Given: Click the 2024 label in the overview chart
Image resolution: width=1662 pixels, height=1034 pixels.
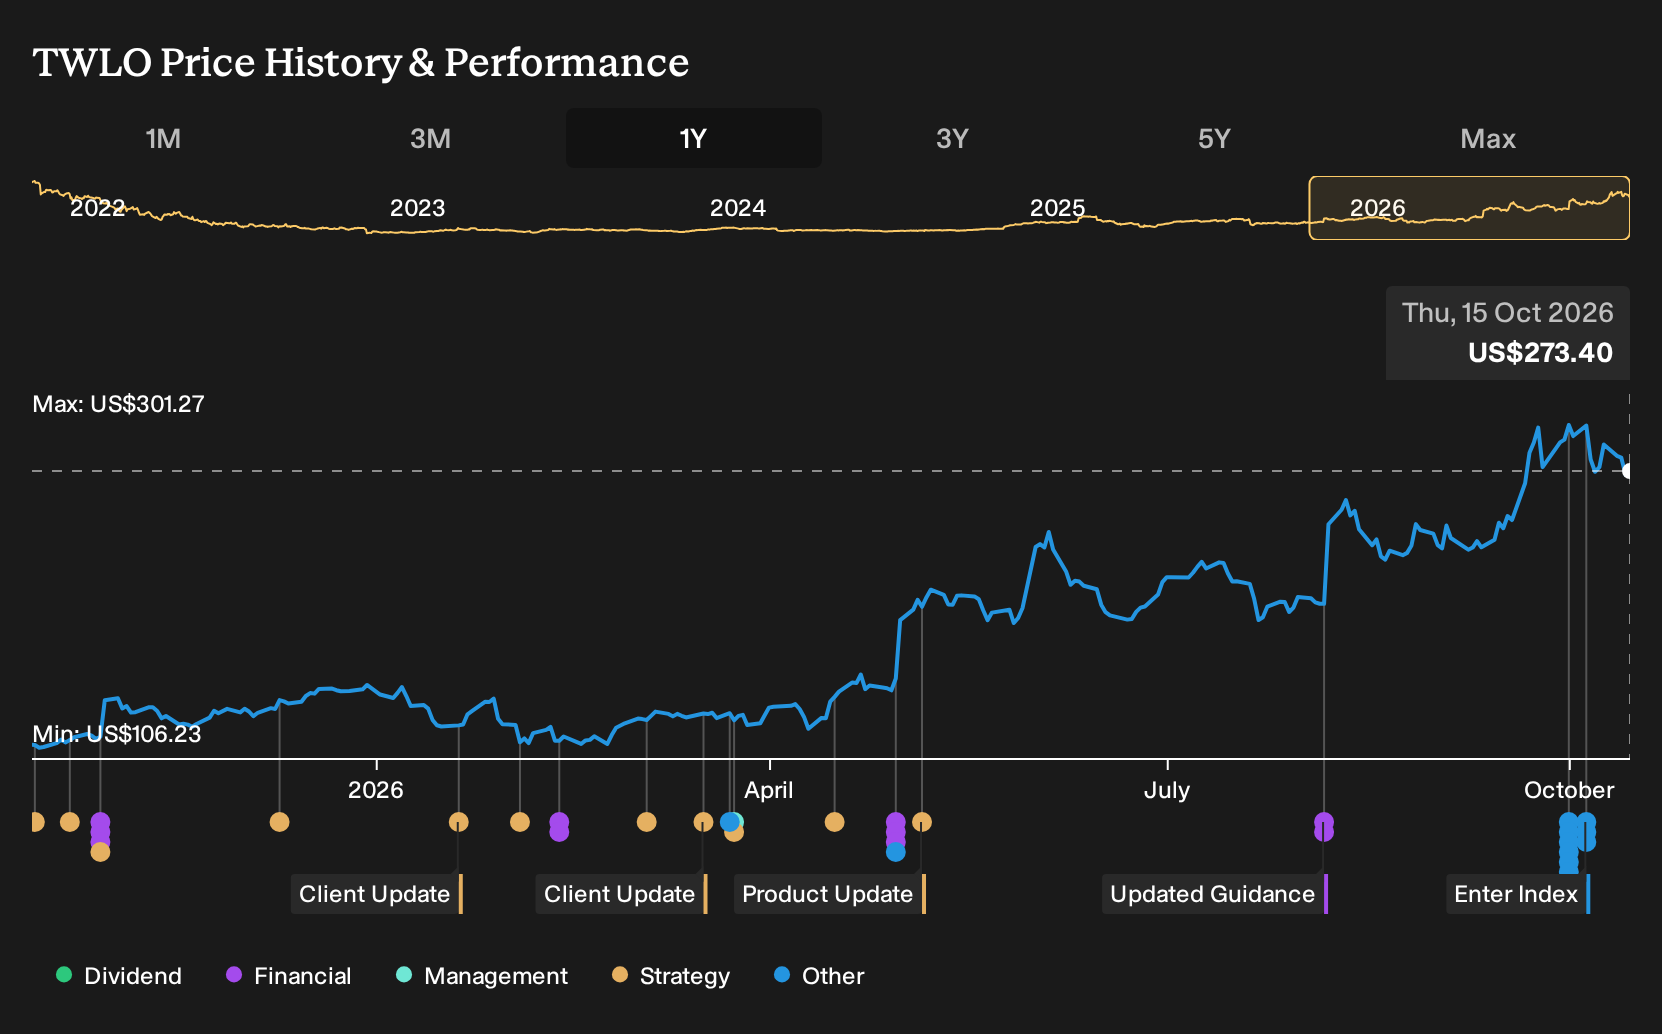Looking at the screenshot, I should 738,208.
